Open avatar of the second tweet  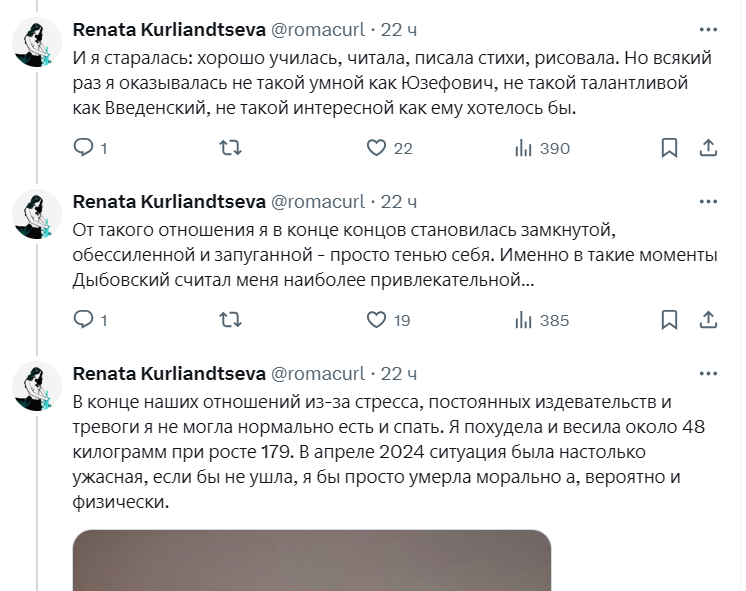[37, 214]
